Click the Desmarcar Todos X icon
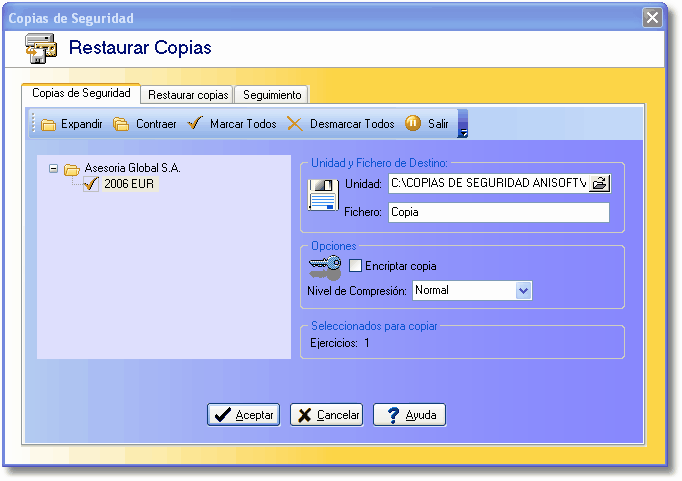Screen dimensions: 682x481 coord(294,124)
